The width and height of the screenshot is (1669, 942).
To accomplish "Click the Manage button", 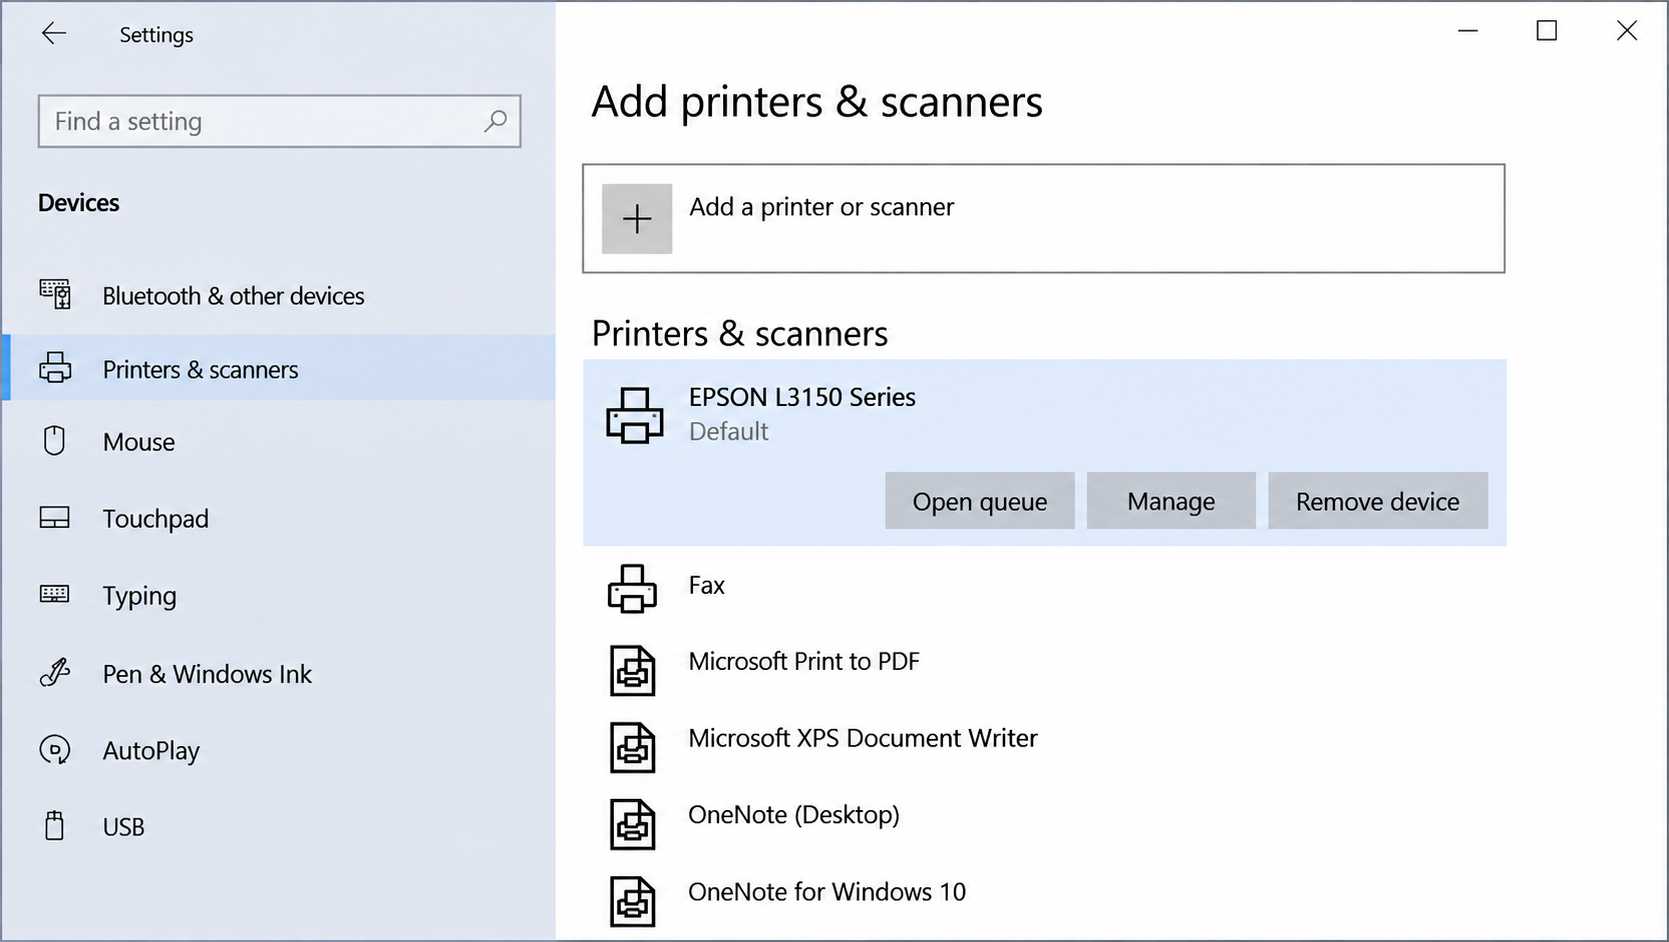I will coord(1171,501).
